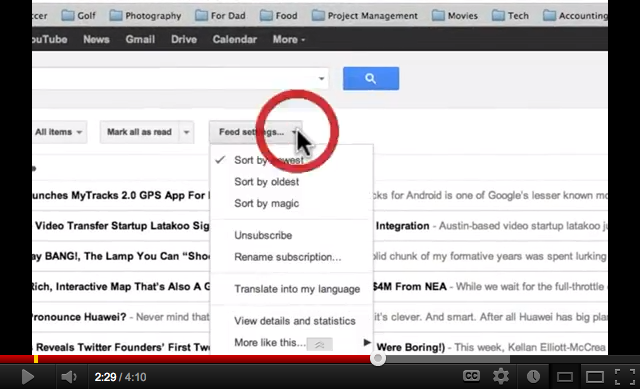640x389 pixels.
Task: Enter fullscreen mode icon
Action: [x=625, y=376]
